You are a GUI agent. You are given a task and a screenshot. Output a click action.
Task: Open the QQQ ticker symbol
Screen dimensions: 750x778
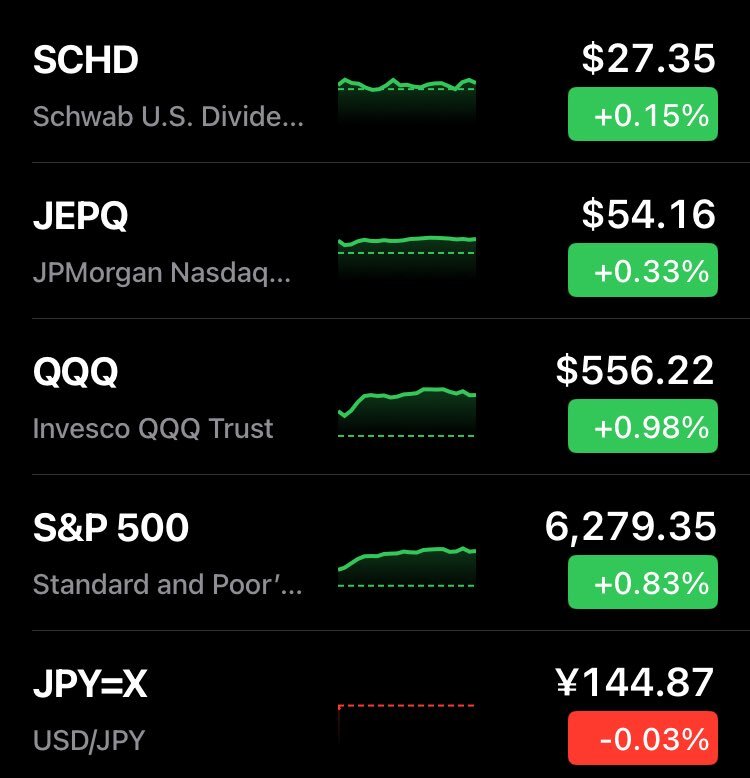click(76, 372)
